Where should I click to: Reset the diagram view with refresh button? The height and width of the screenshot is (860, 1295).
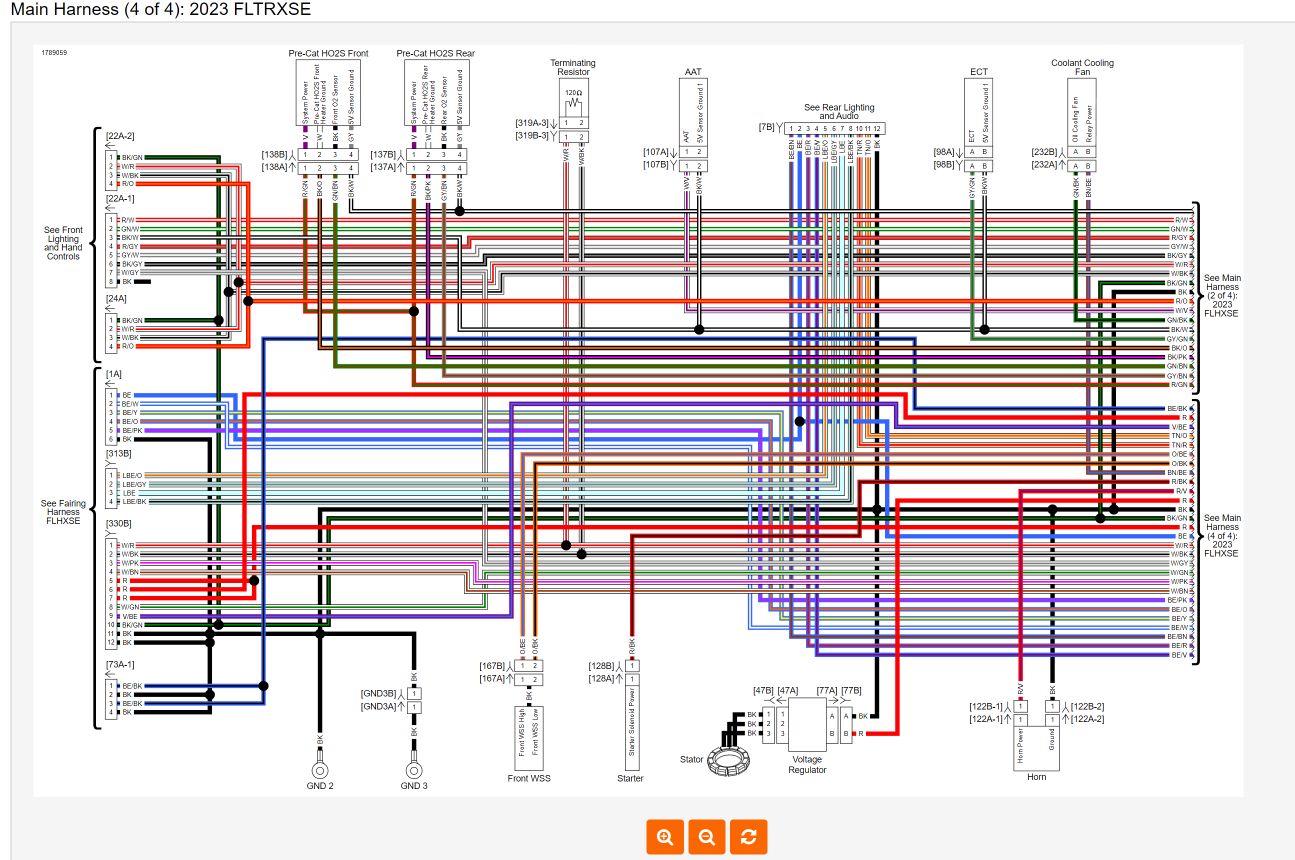[748, 837]
